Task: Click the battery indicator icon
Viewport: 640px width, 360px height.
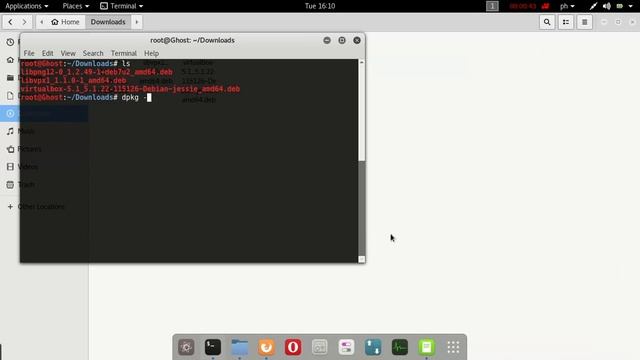Action: (620, 6)
